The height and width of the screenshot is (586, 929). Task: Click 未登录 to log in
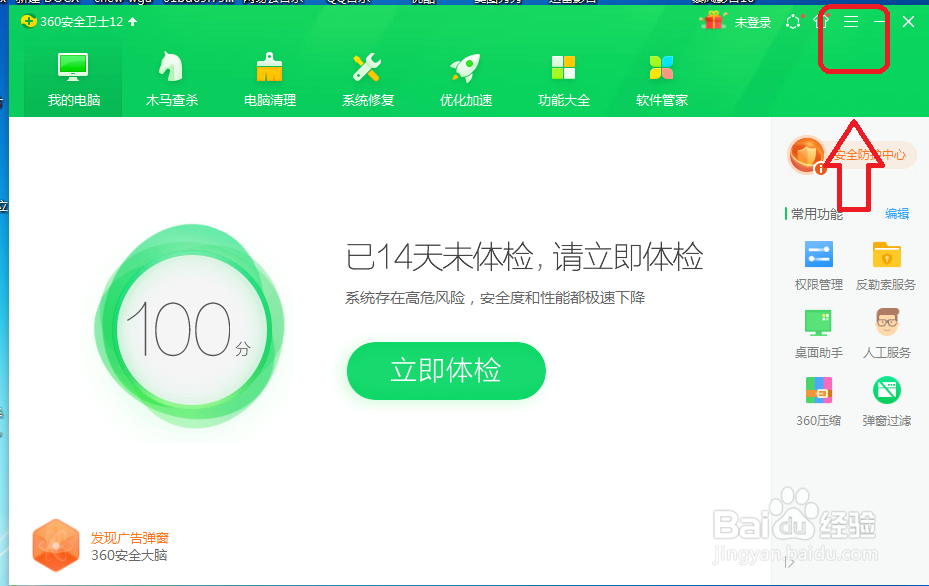pos(752,23)
